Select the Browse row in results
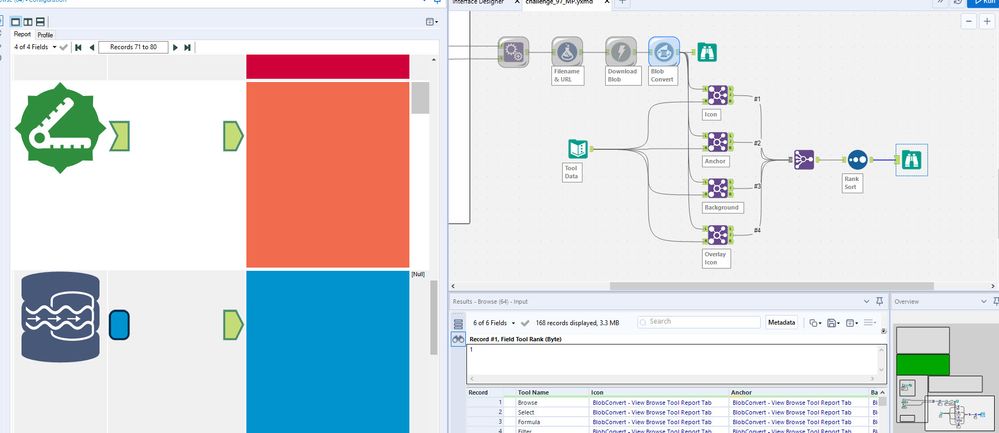Image resolution: width=999 pixels, height=433 pixels. coord(668,402)
